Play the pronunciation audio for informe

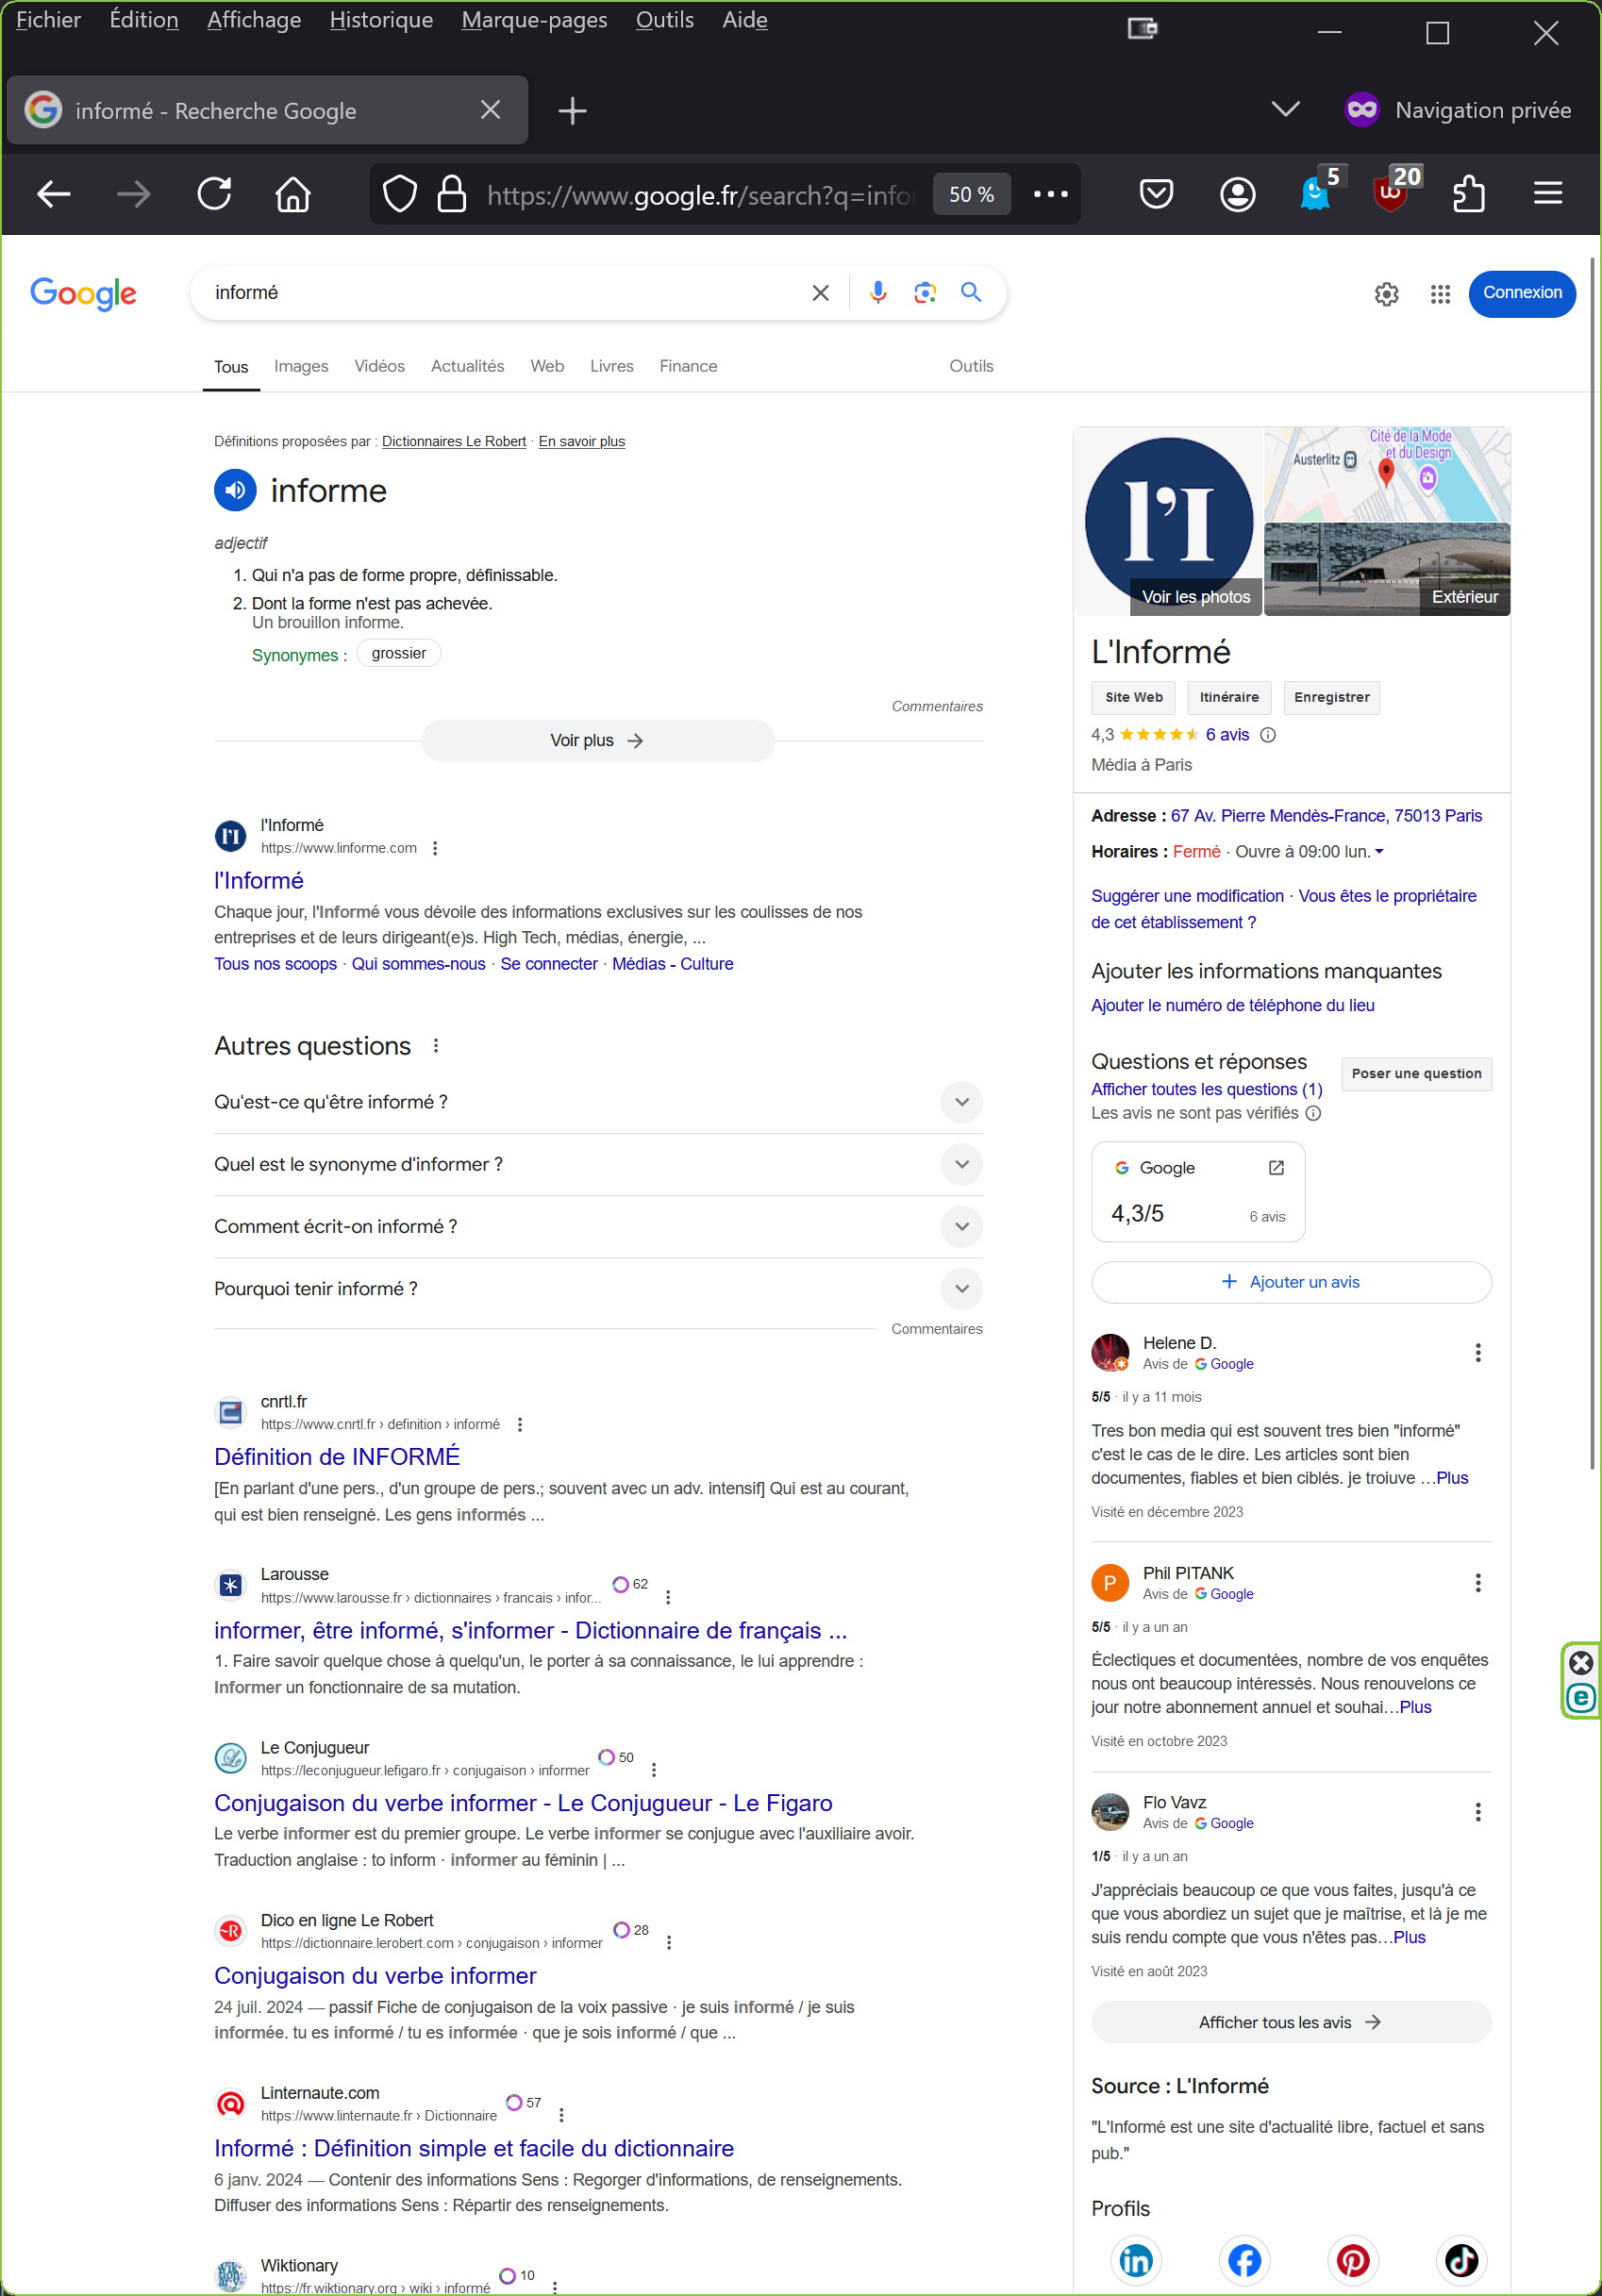click(x=235, y=490)
